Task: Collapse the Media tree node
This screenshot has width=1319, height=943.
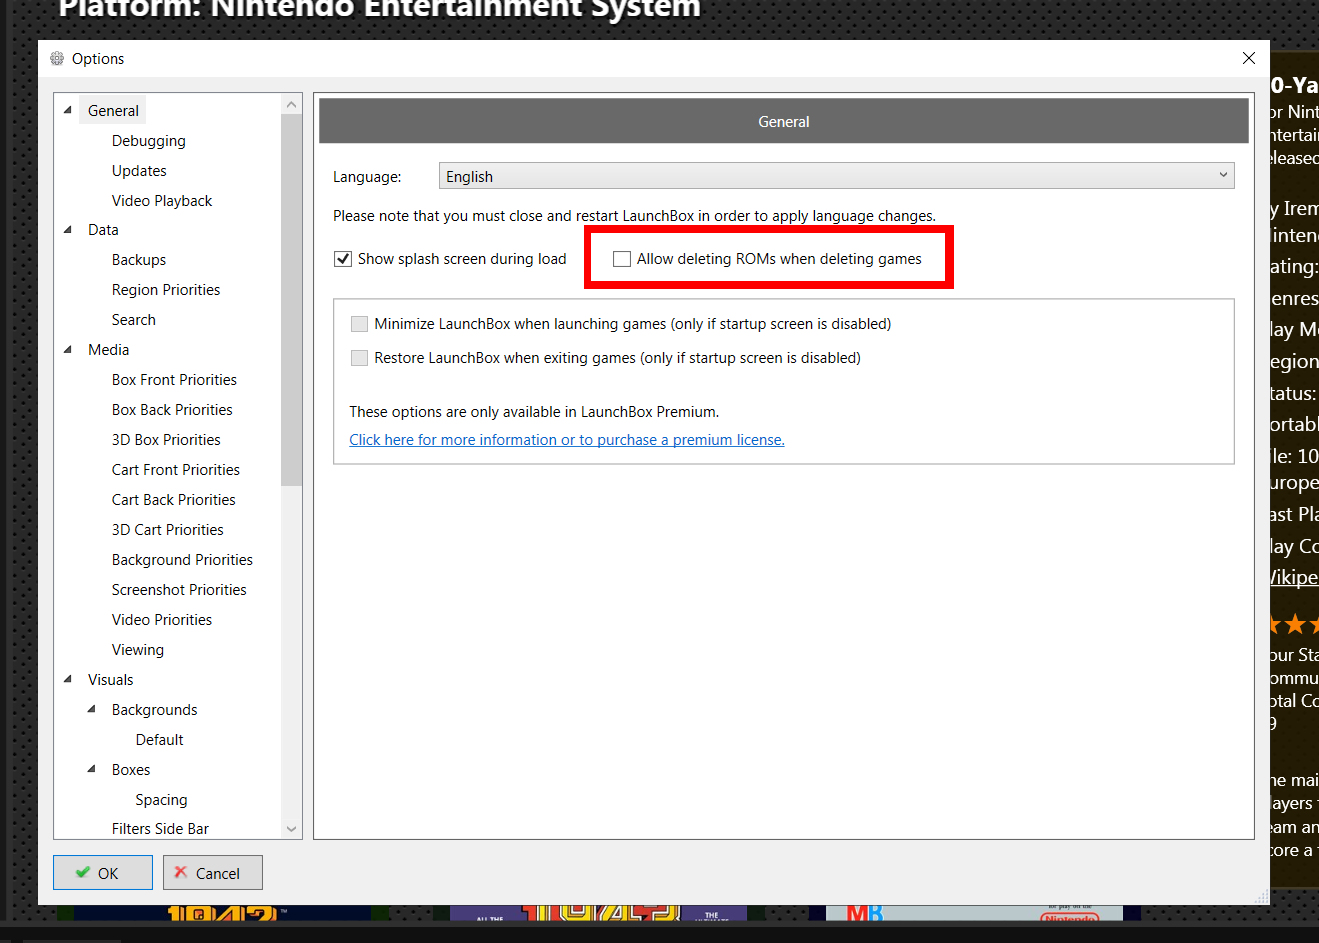Action: pyautogui.click(x=68, y=350)
